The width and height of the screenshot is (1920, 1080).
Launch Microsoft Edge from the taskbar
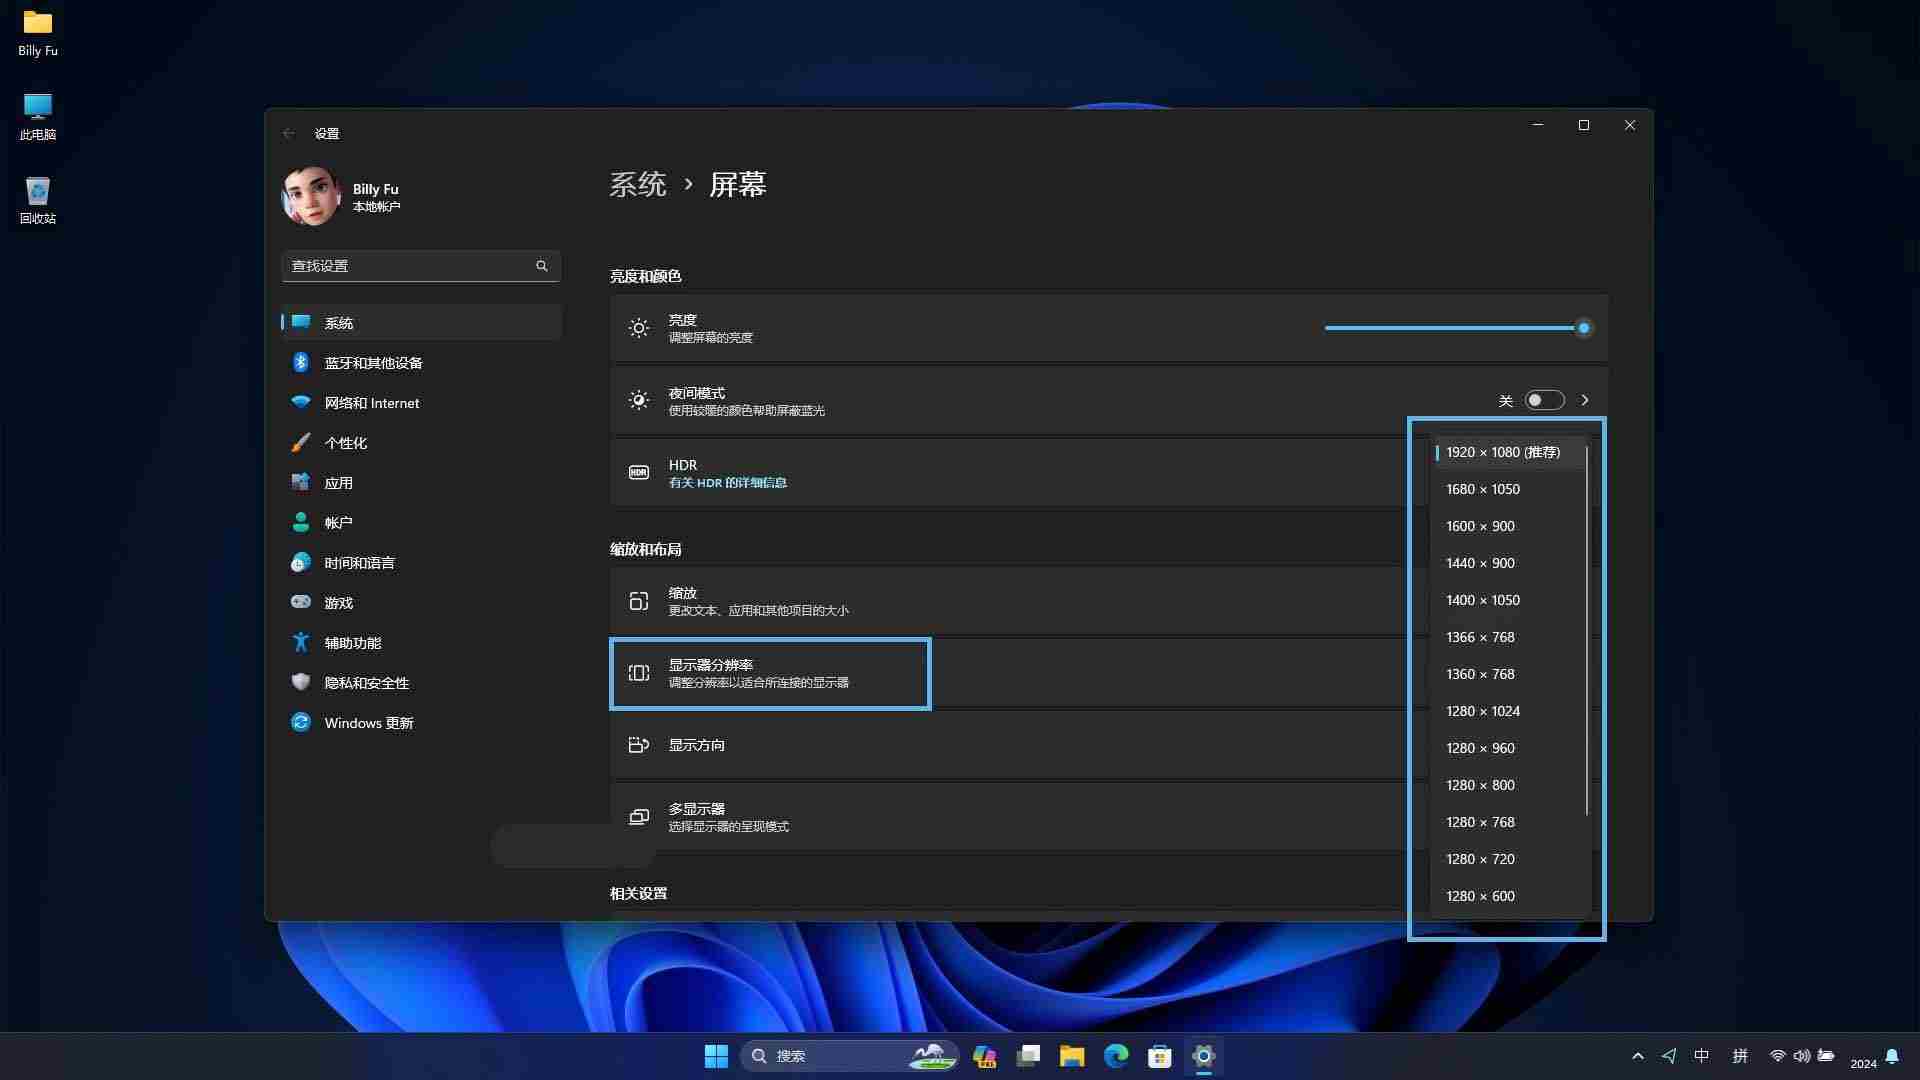point(1116,1056)
